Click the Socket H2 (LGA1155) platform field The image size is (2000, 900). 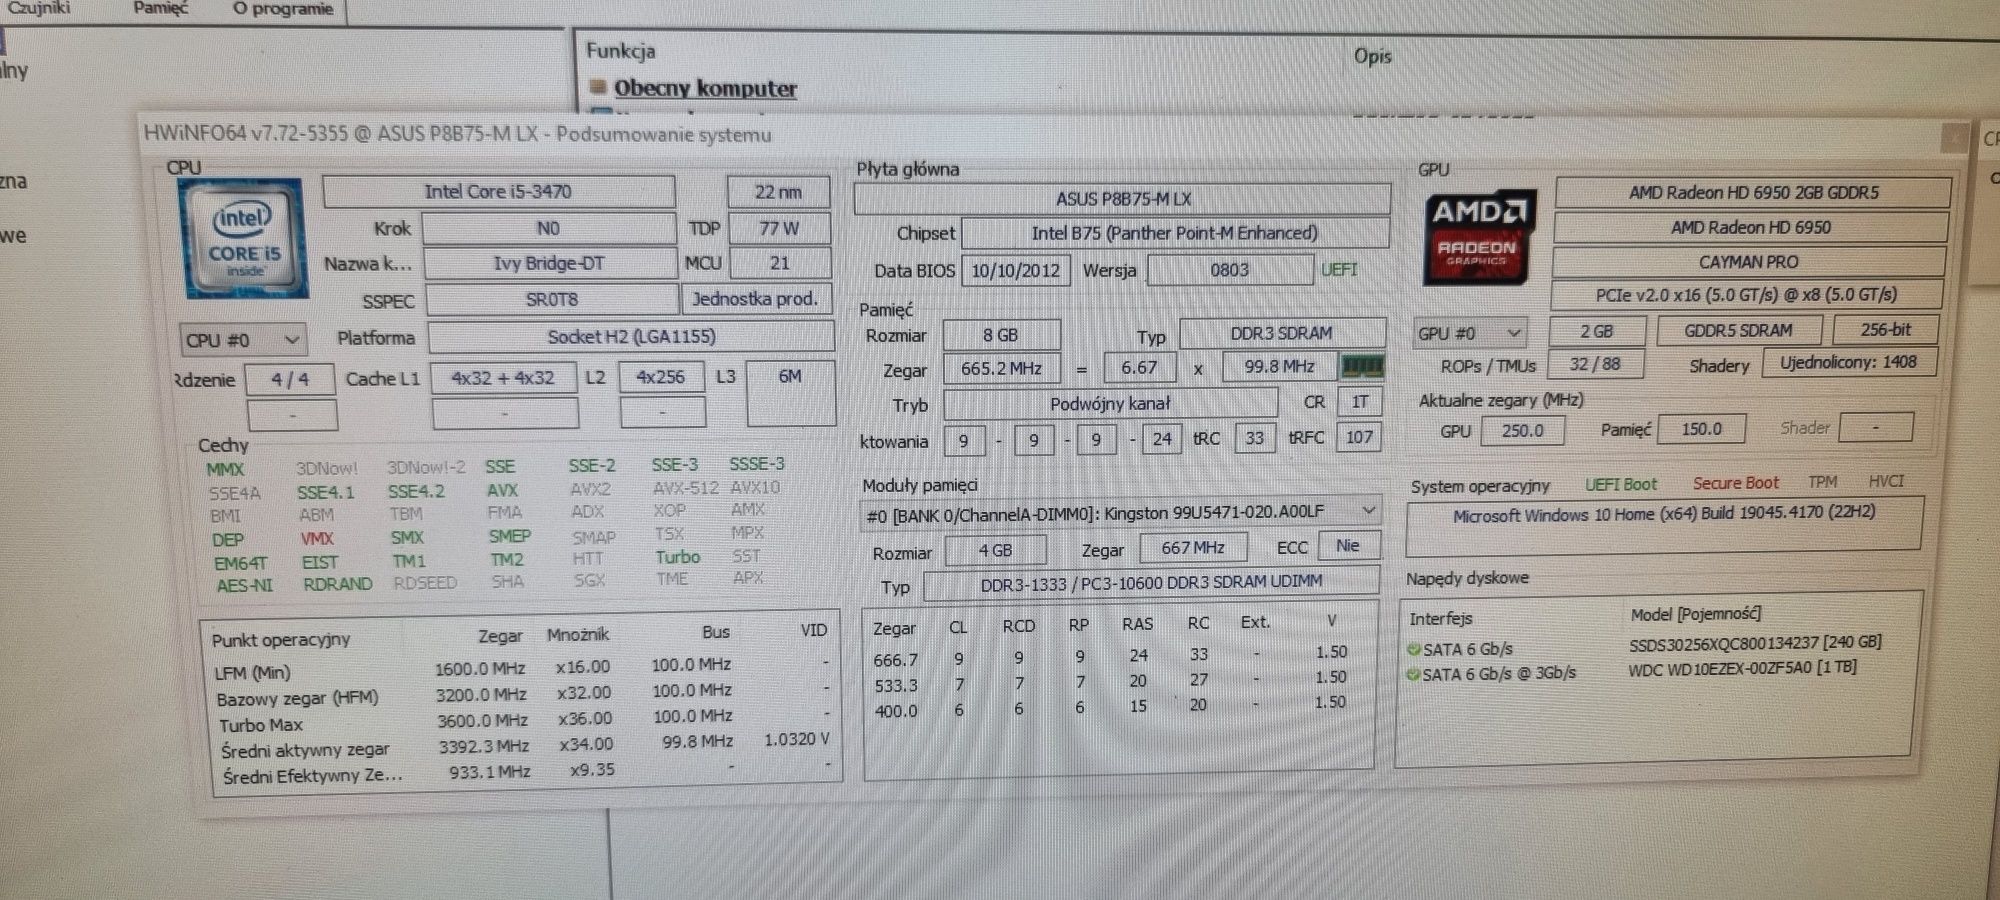coord(632,337)
